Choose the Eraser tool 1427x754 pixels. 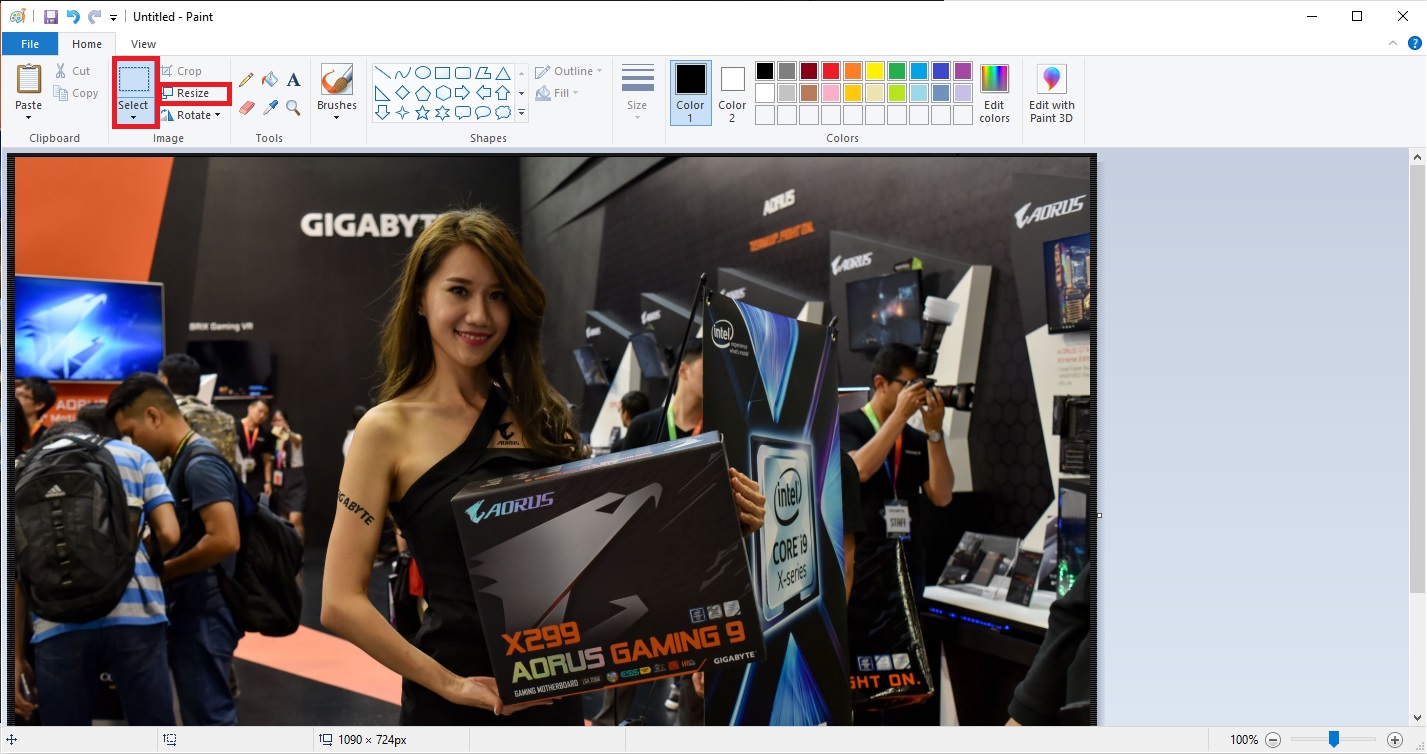pyautogui.click(x=246, y=107)
